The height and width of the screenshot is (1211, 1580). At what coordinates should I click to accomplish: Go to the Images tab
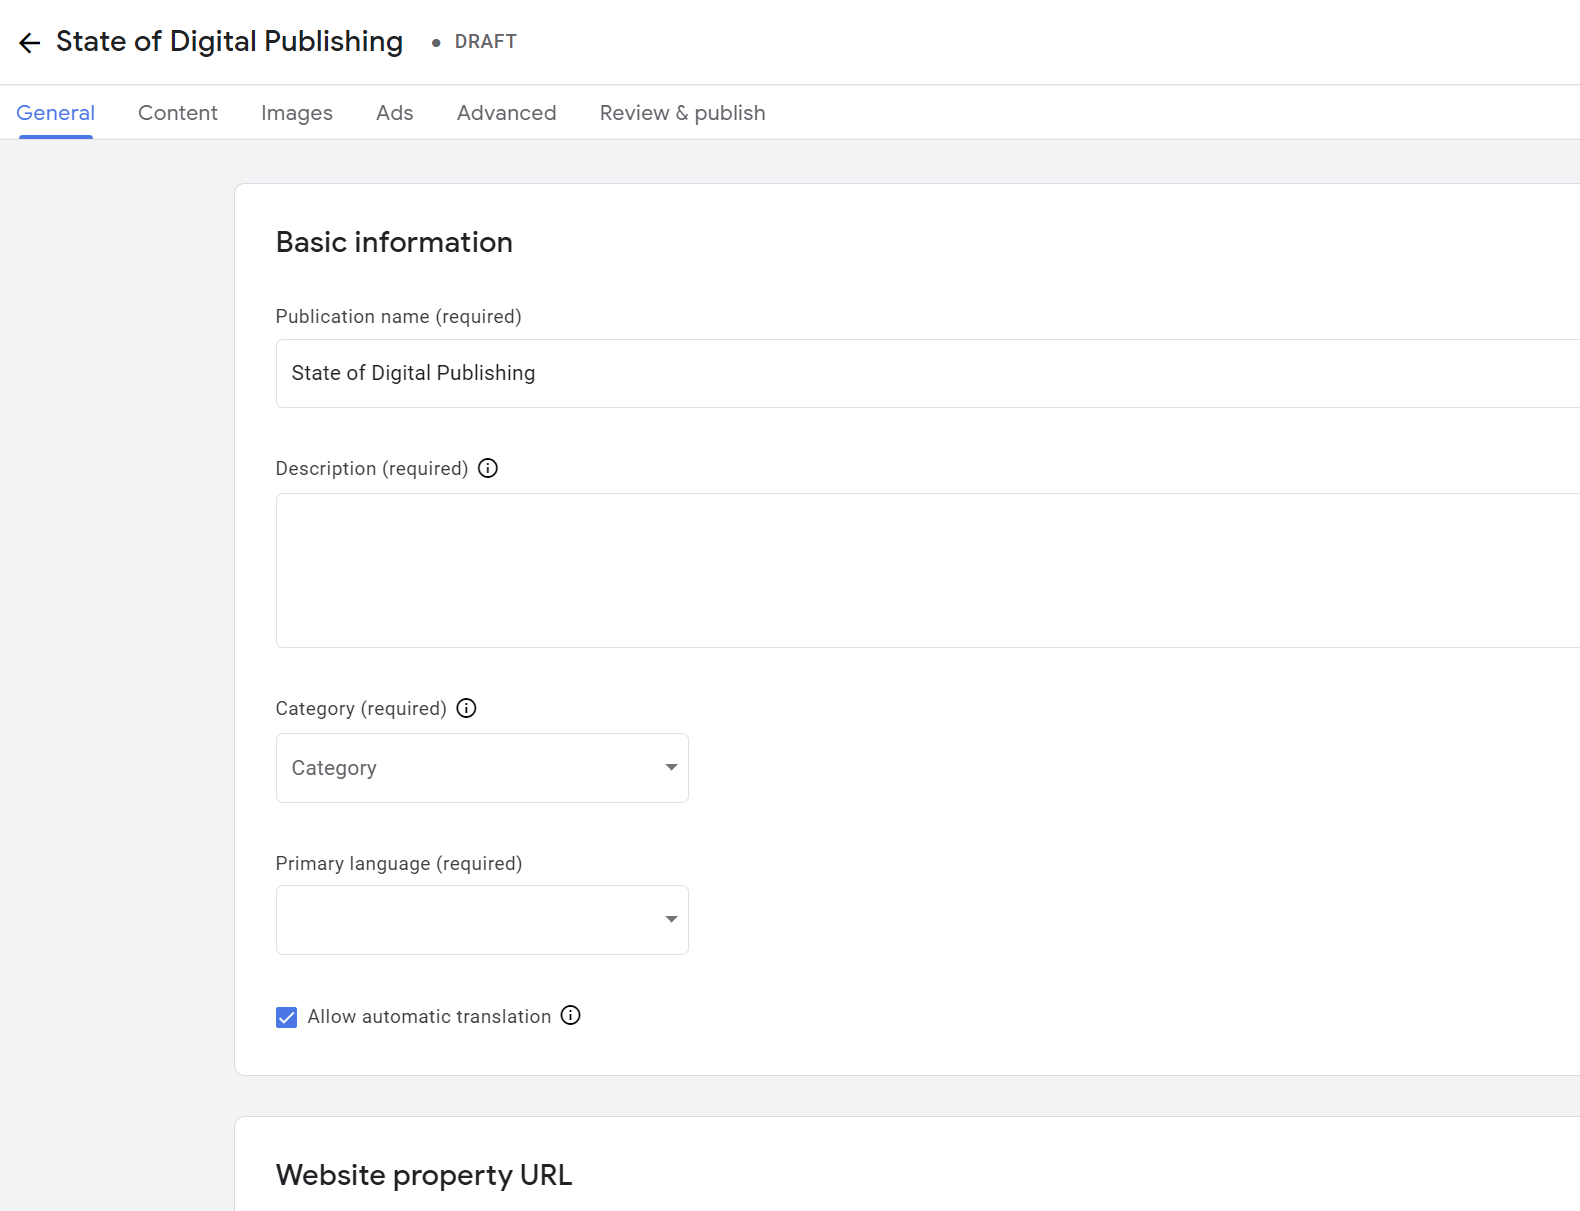point(297,113)
